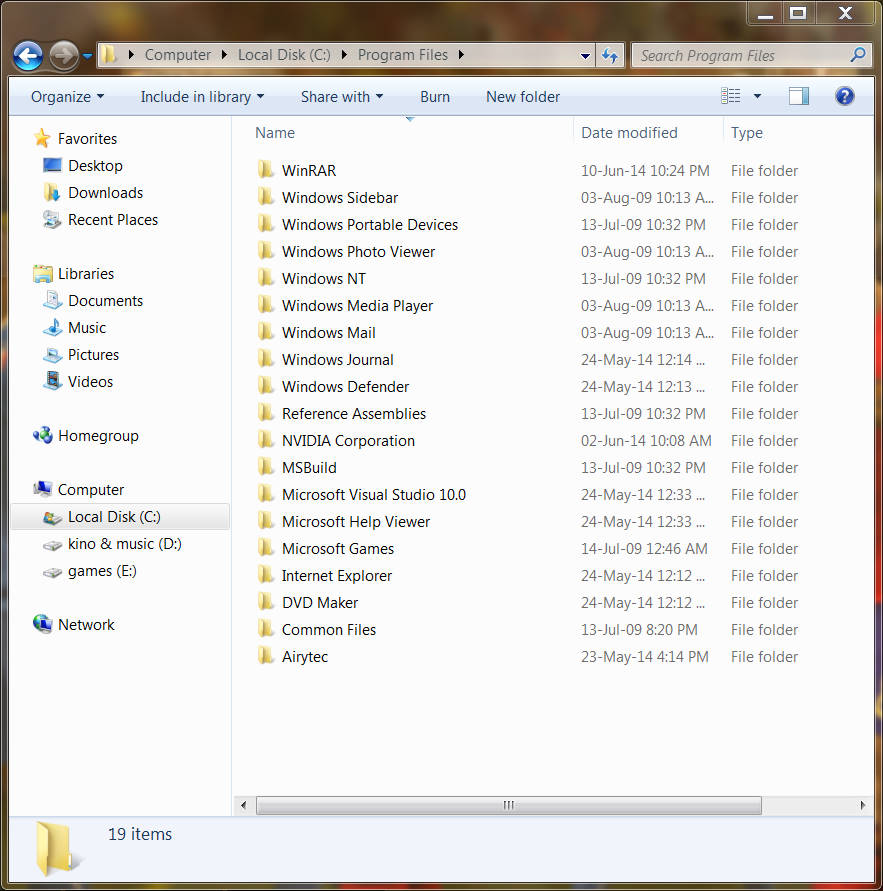Select Reference Assemblies folder icon

coord(265,413)
